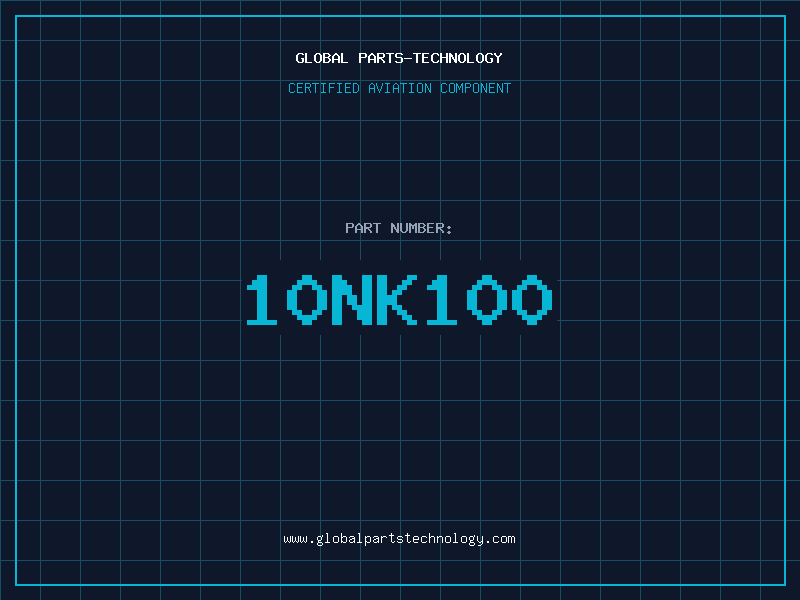Click the www prefix of the URL
Viewport: 800px width, 600px height.
point(295,538)
